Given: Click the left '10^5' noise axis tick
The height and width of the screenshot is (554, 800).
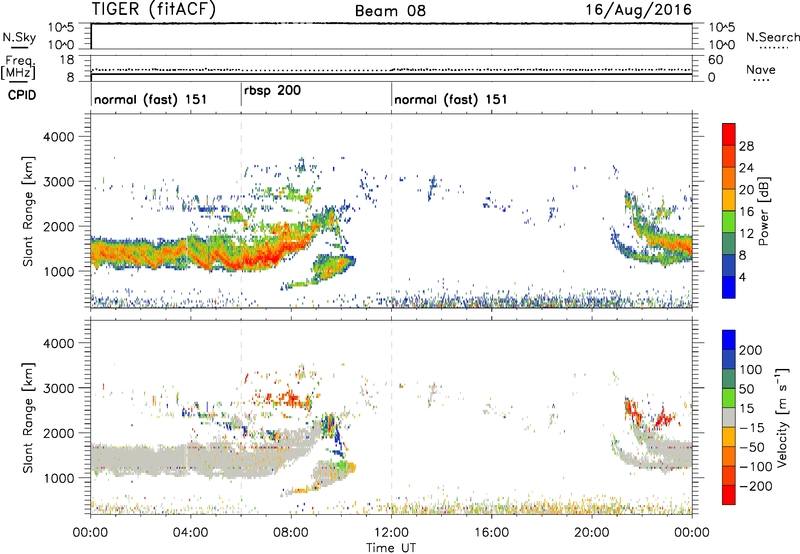Looking at the screenshot, I should [61, 27].
